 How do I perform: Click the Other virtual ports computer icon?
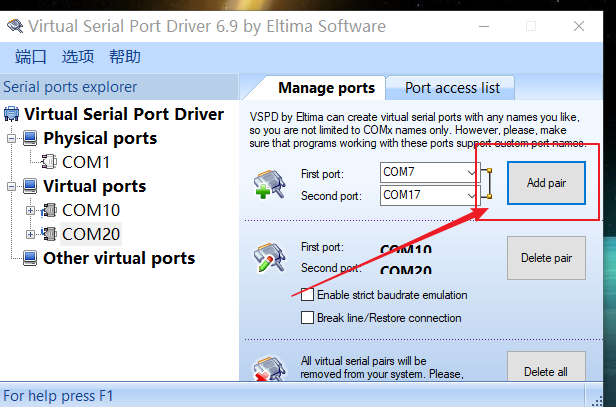(30, 258)
